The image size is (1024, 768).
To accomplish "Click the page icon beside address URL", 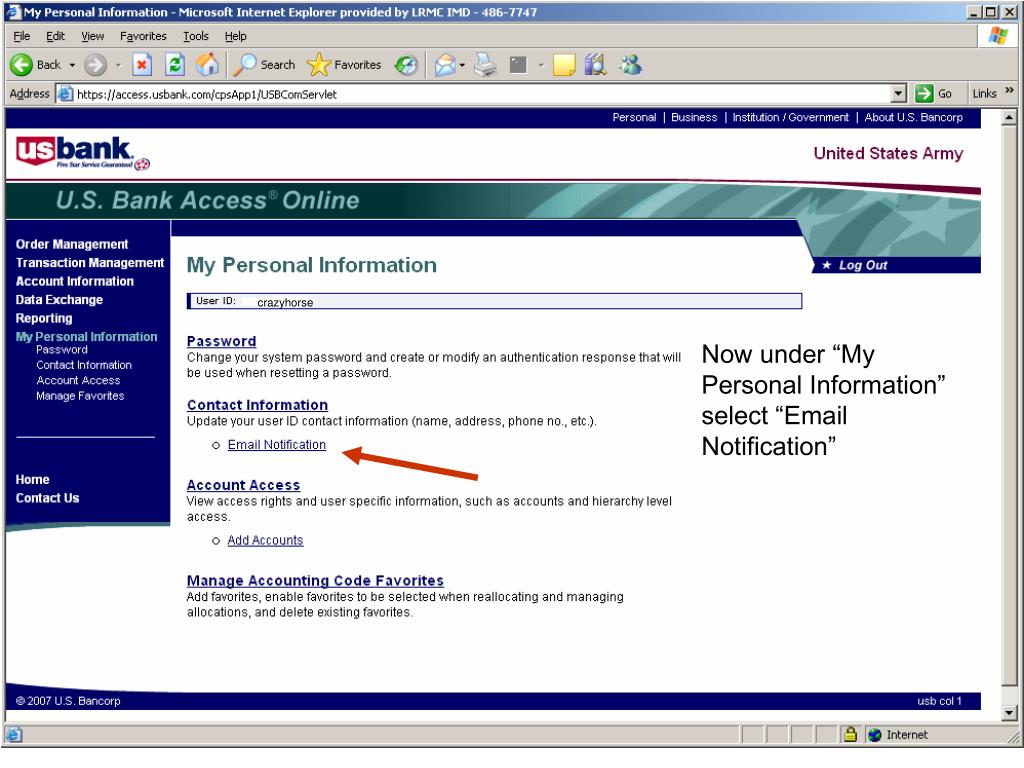I will pyautogui.click(x=65, y=93).
